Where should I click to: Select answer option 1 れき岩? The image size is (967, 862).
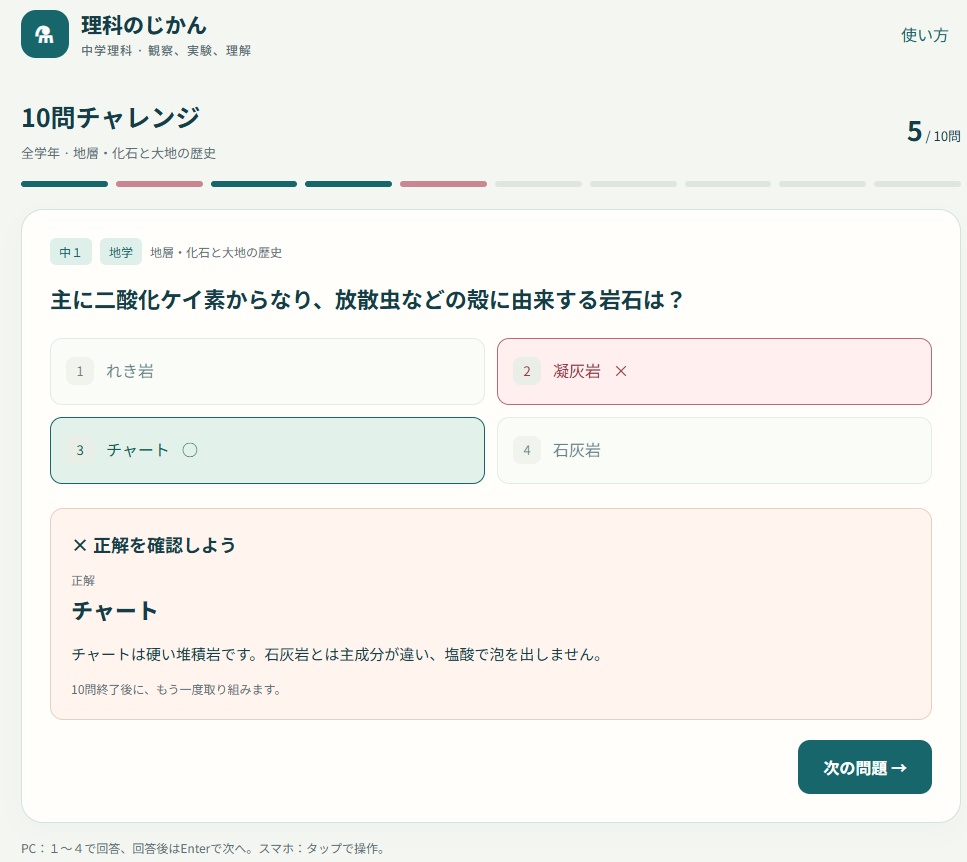[267, 371]
